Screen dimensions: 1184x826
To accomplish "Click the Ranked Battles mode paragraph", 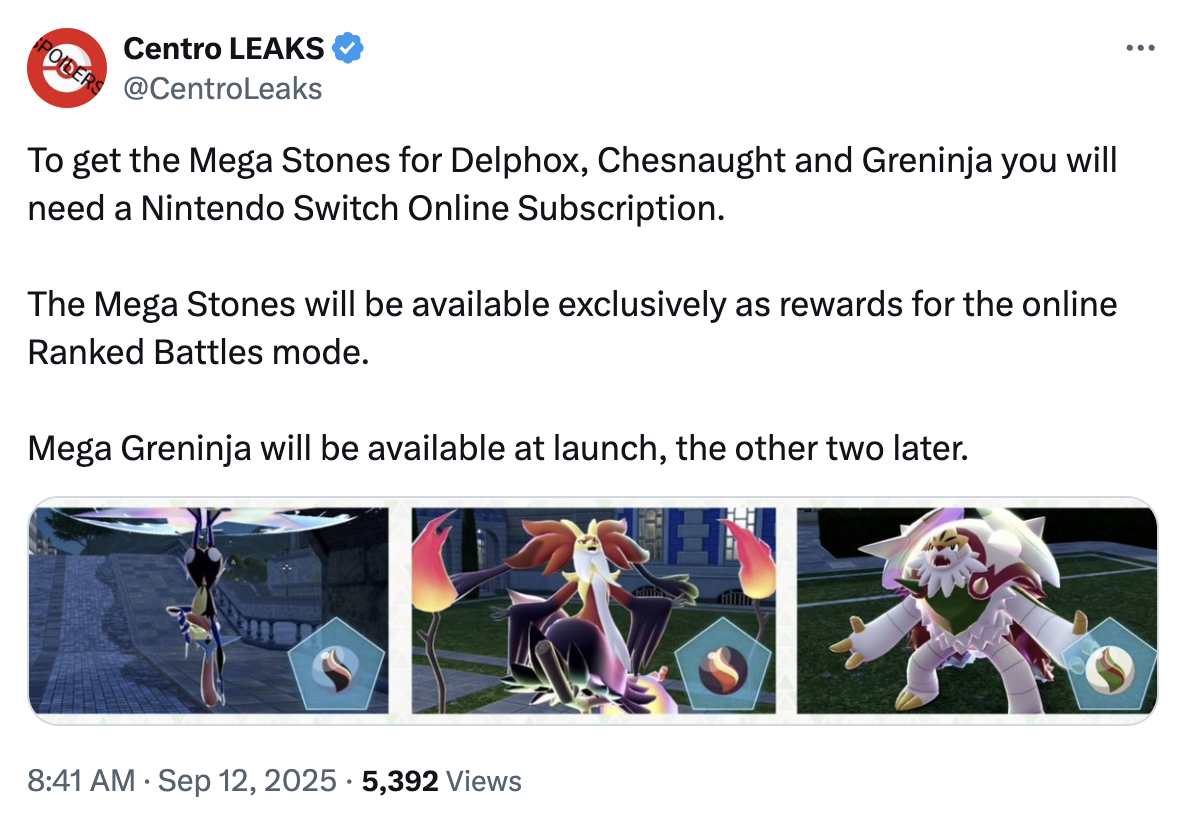I will click(572, 328).
